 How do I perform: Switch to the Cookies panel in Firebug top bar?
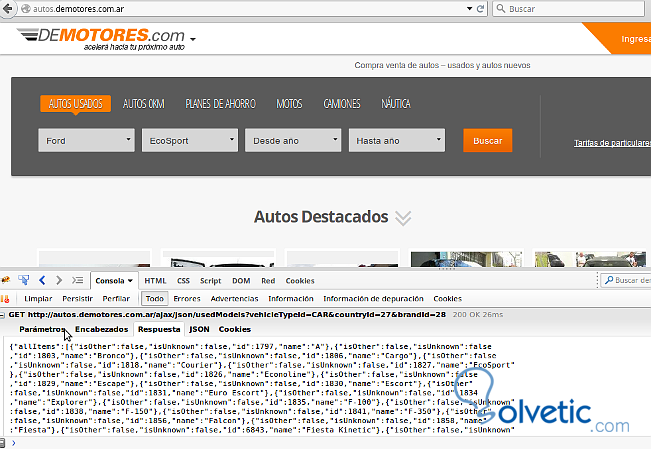300,281
